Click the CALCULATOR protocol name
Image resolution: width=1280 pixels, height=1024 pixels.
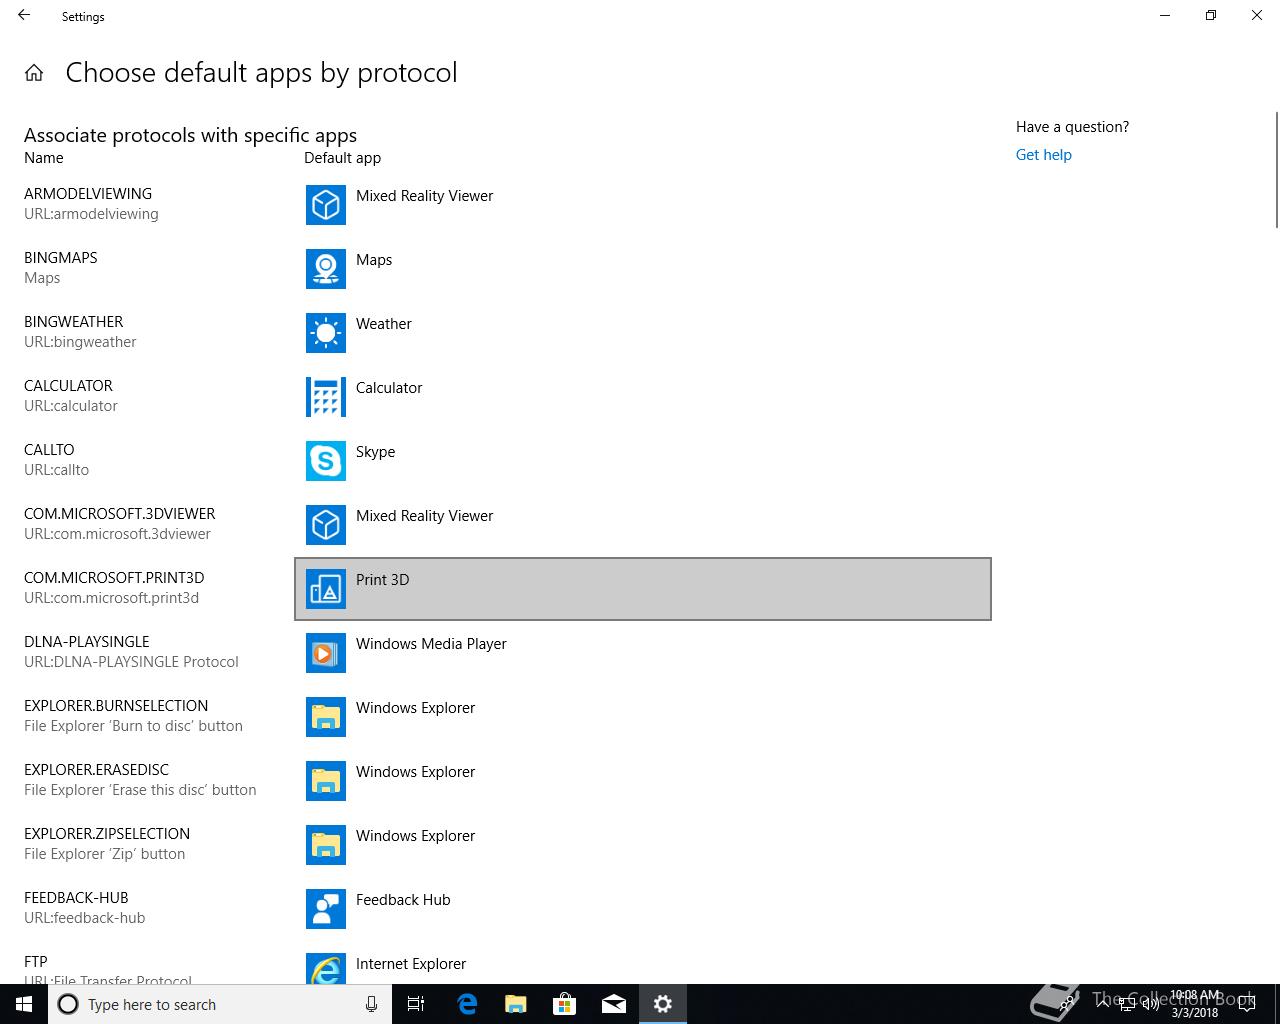click(x=68, y=386)
